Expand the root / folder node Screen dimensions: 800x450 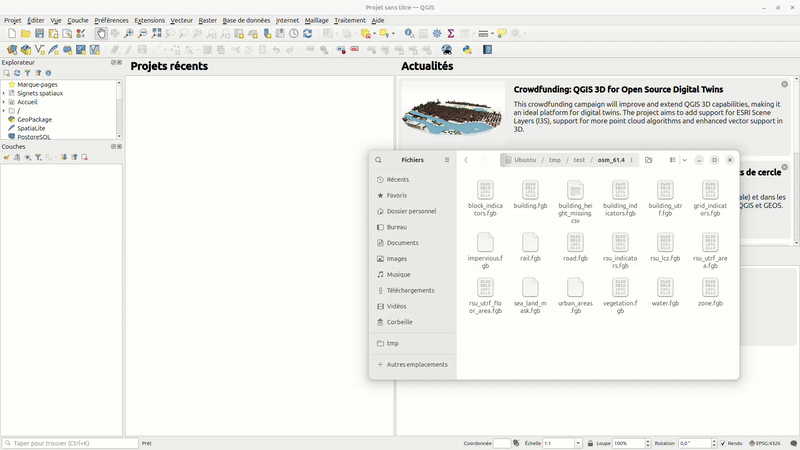[x=4, y=111]
